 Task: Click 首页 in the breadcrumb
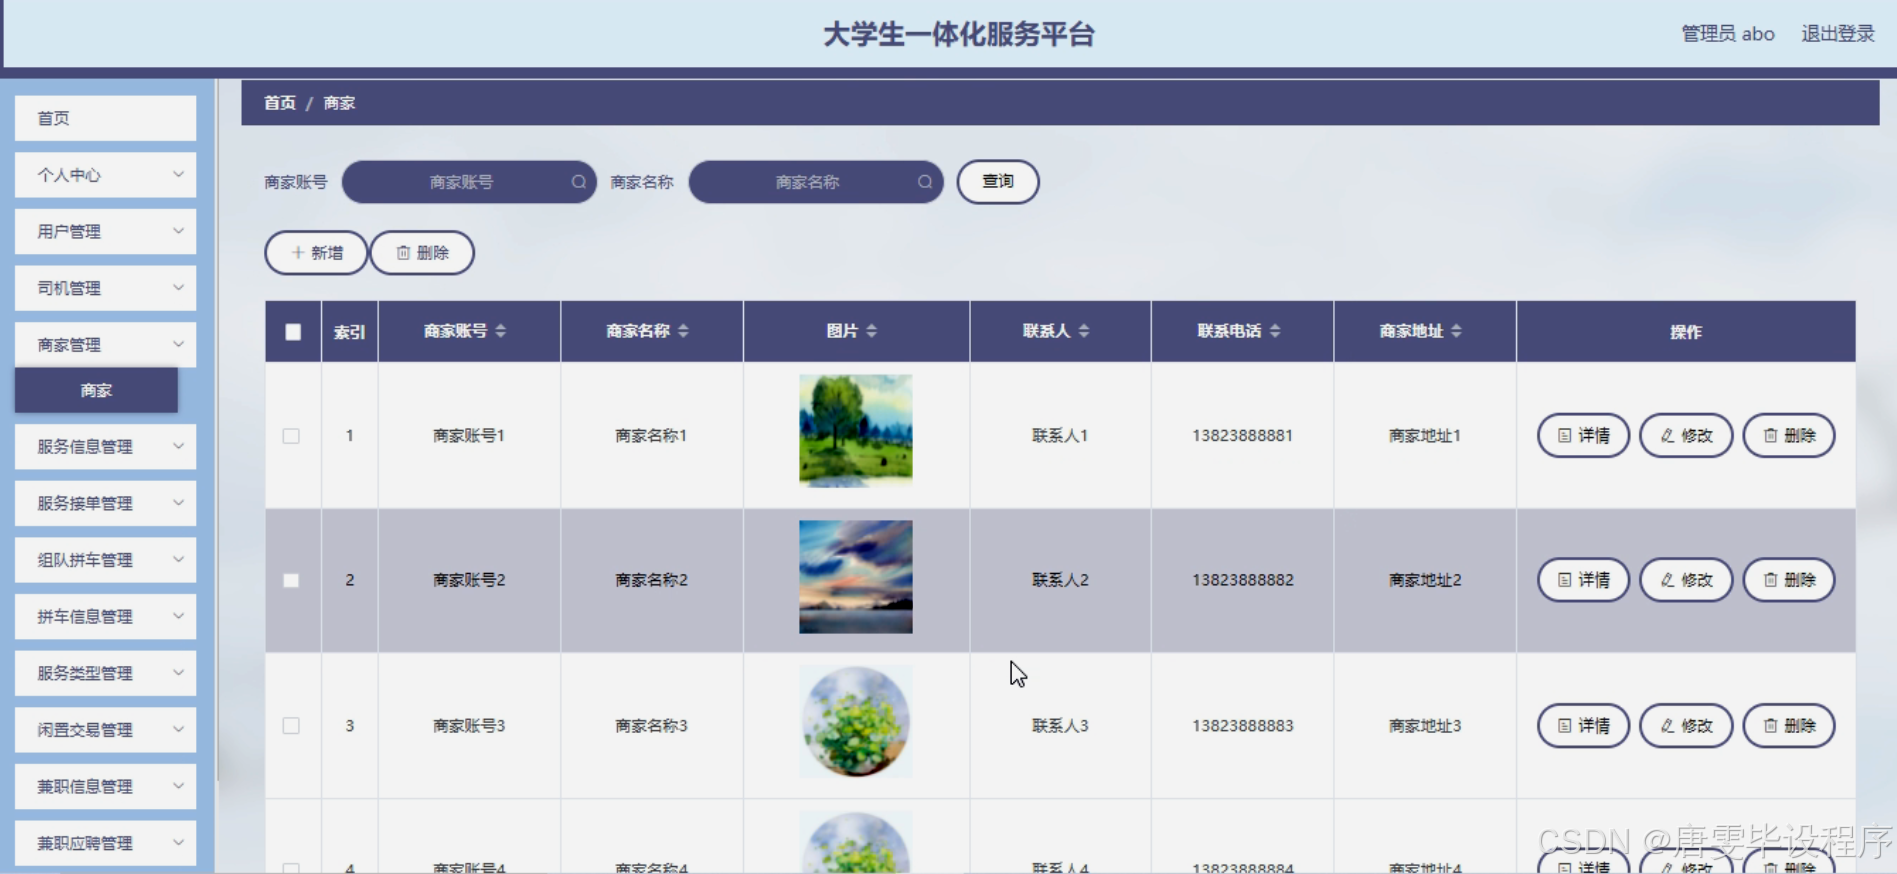280,103
